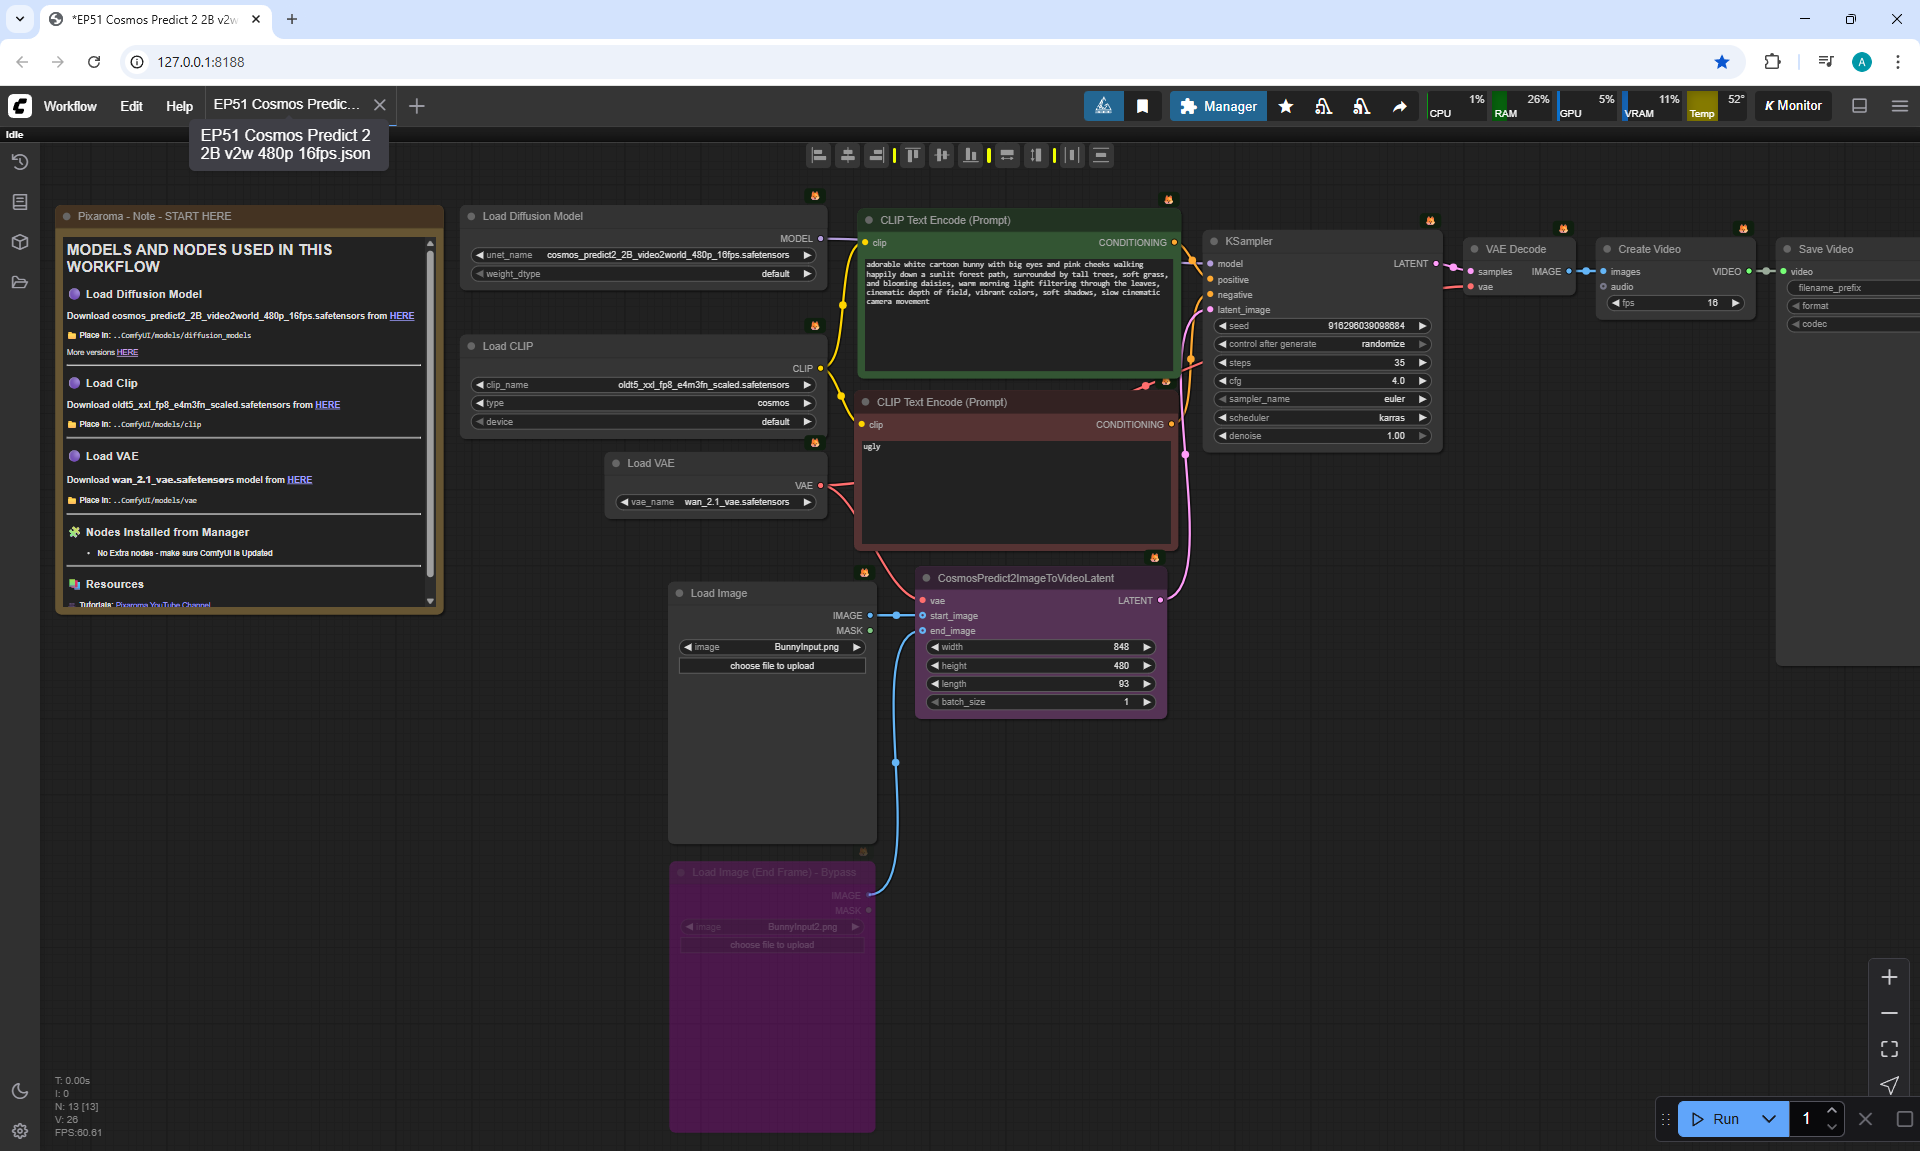Open the sampler_name euler dropdown
Image resolution: width=1920 pixels, height=1151 pixels.
[x=1322, y=399]
